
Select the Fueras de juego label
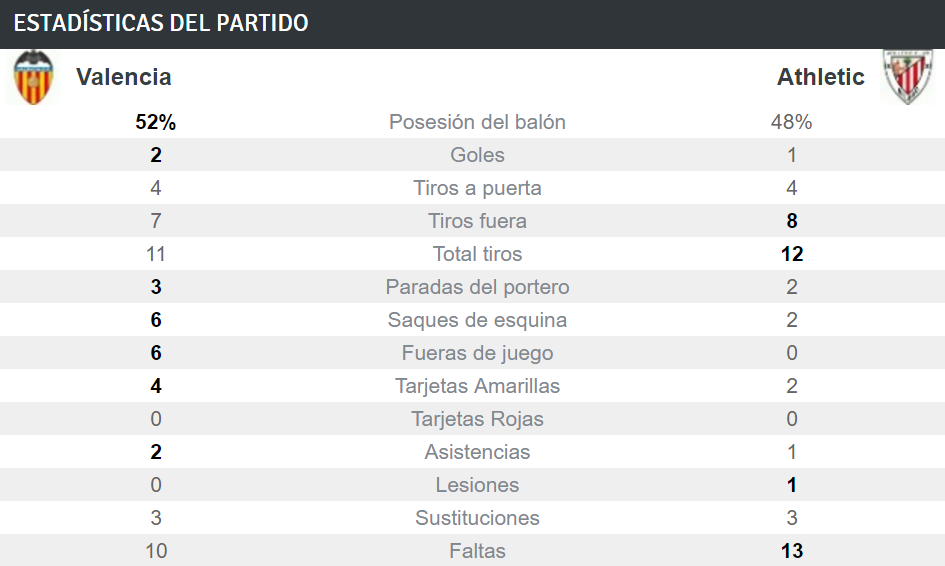coord(477,353)
